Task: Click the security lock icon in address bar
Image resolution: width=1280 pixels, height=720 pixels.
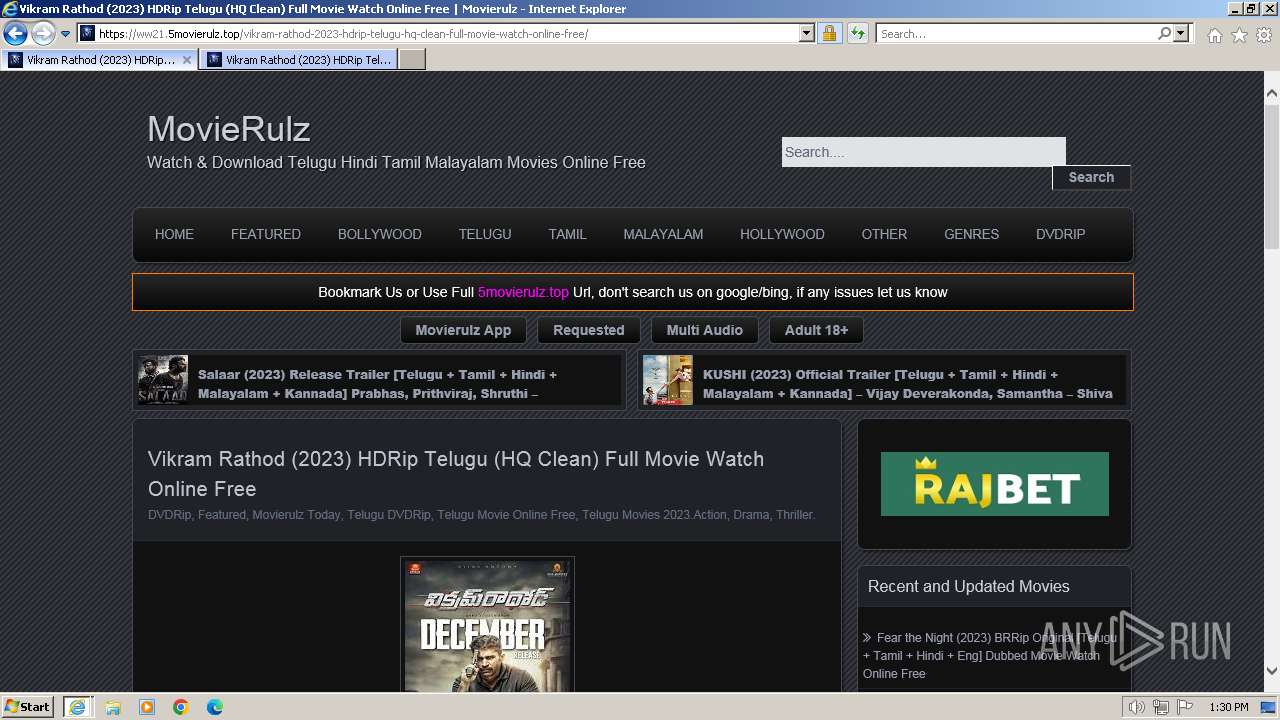Action: pyautogui.click(x=829, y=34)
